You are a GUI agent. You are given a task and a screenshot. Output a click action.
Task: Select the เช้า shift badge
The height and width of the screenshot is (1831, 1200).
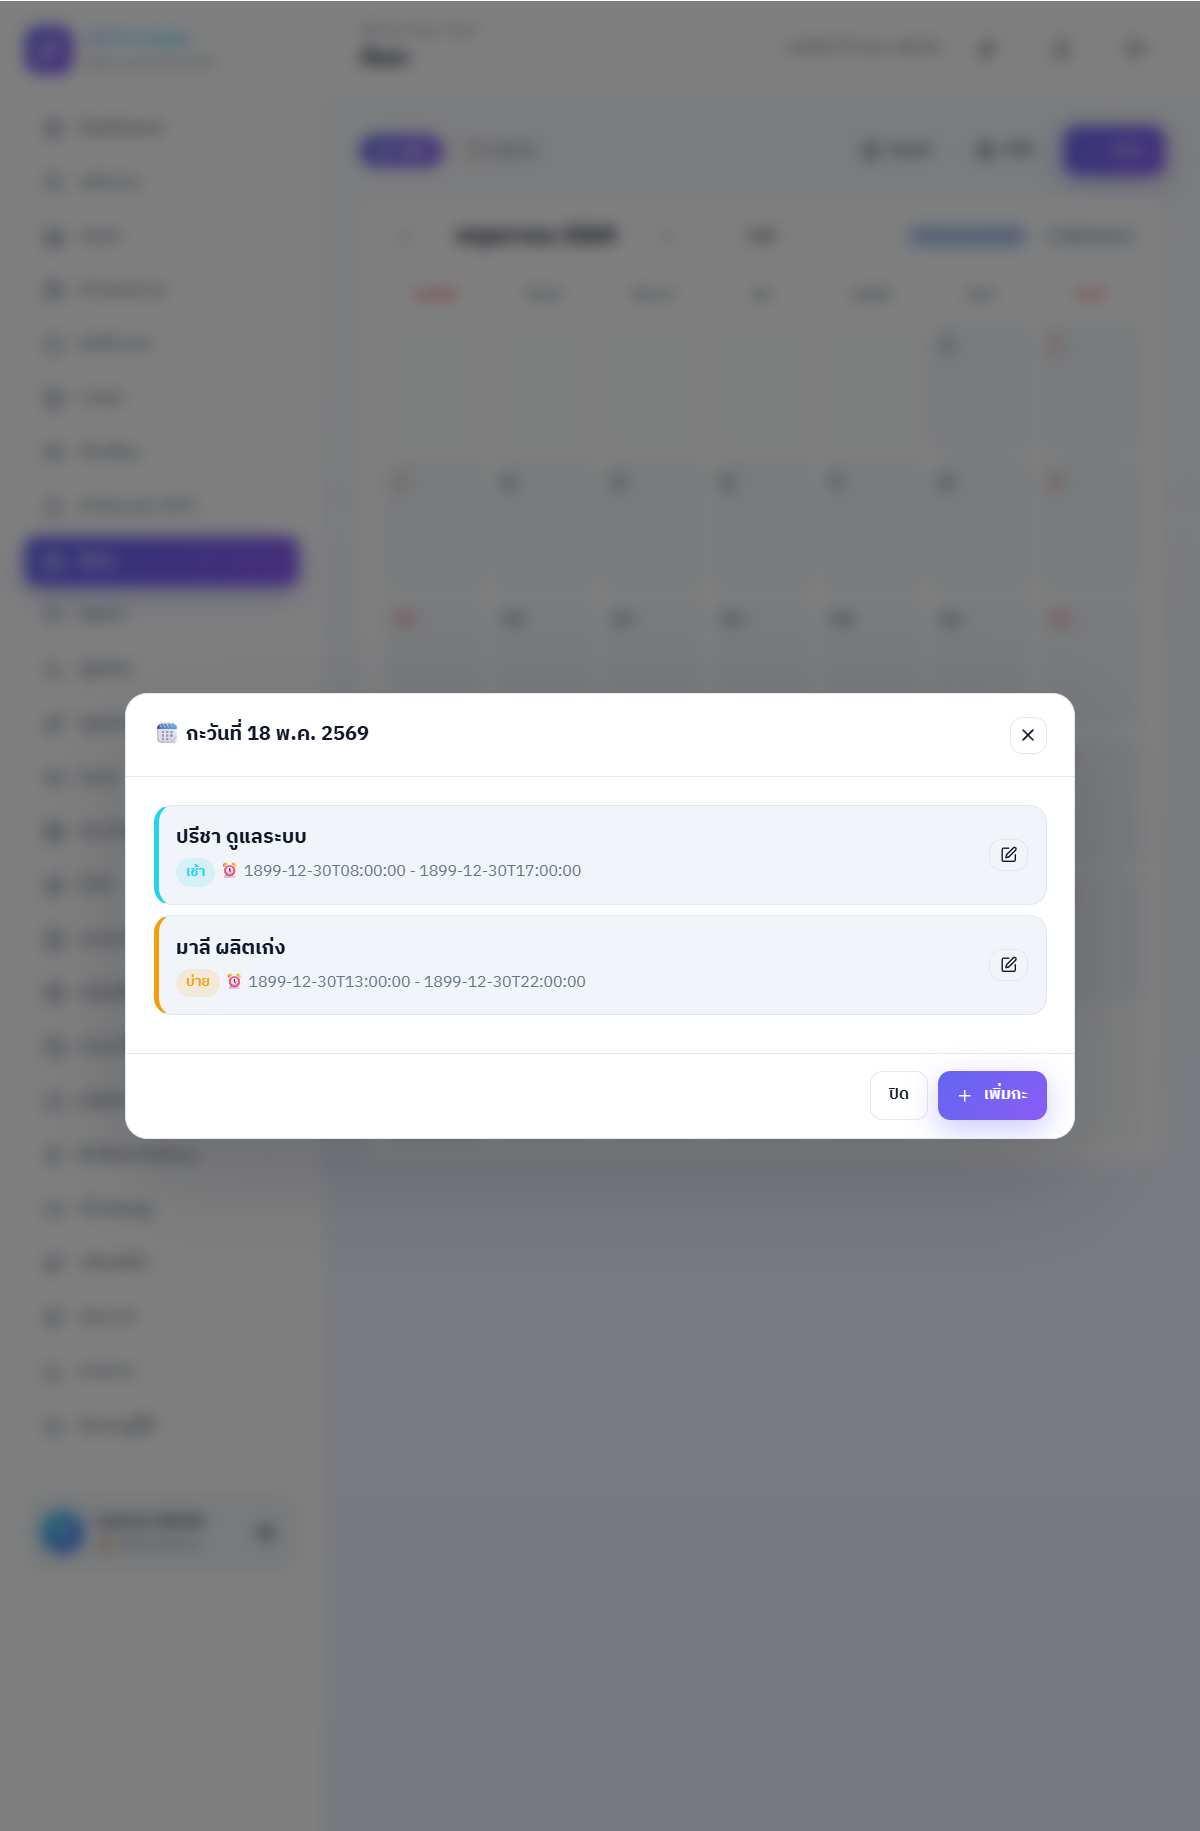[x=195, y=871]
